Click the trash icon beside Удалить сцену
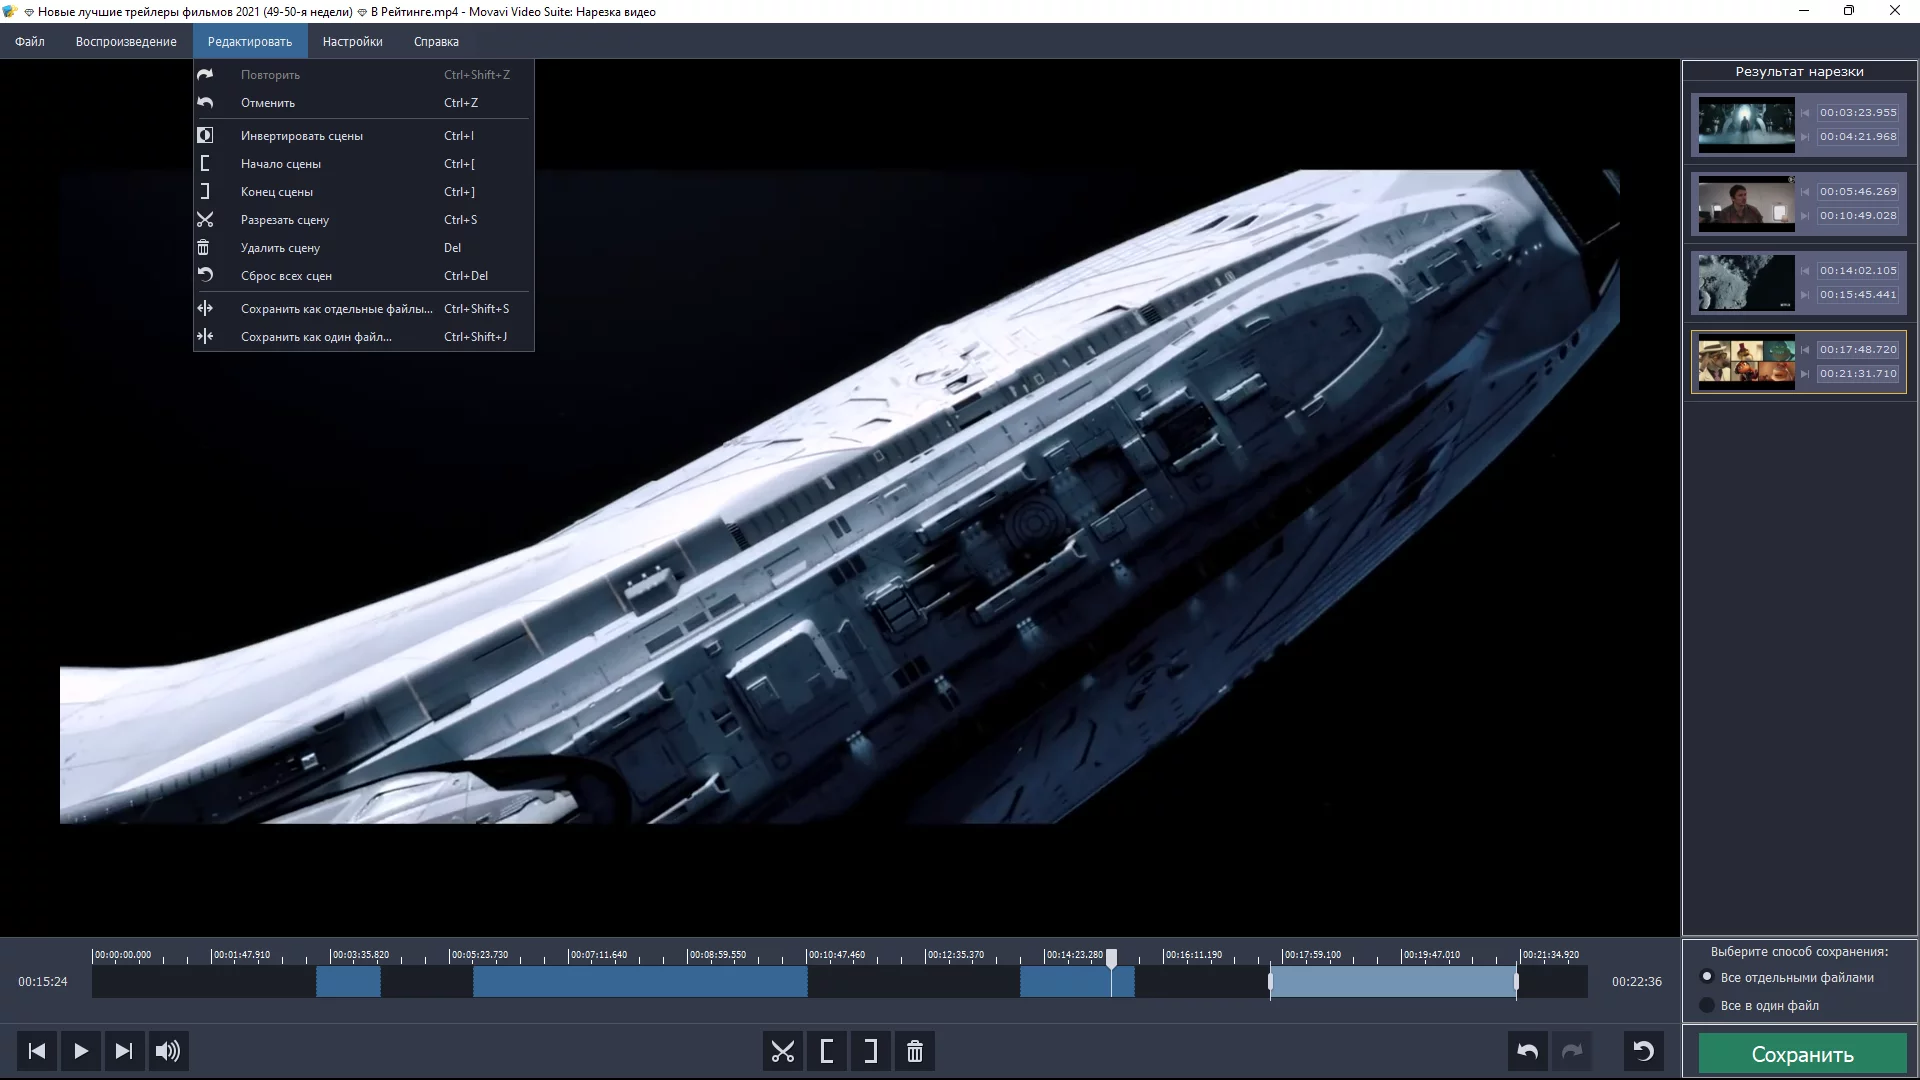Viewport: 1920px width, 1080px height. pos(204,248)
